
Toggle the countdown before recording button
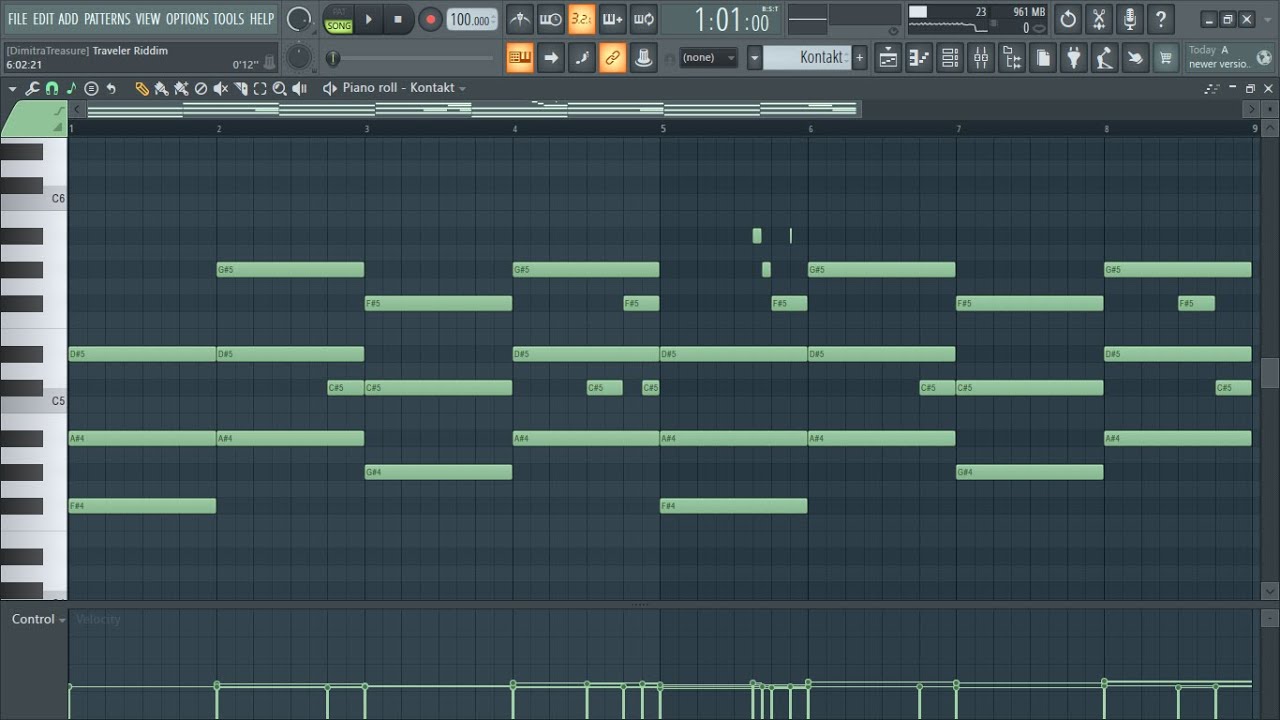(581, 19)
